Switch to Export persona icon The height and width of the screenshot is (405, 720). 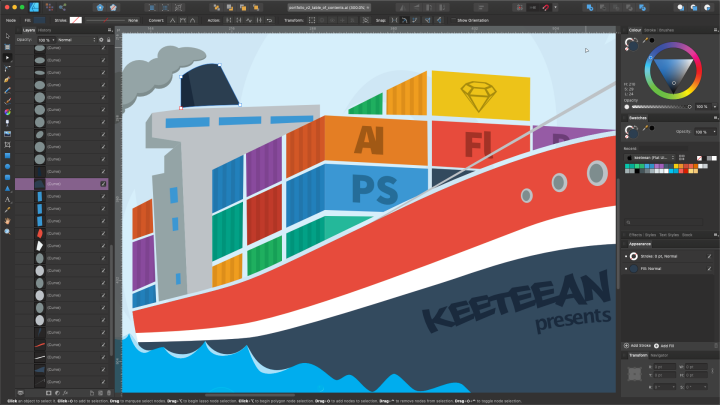click(x=62, y=7)
